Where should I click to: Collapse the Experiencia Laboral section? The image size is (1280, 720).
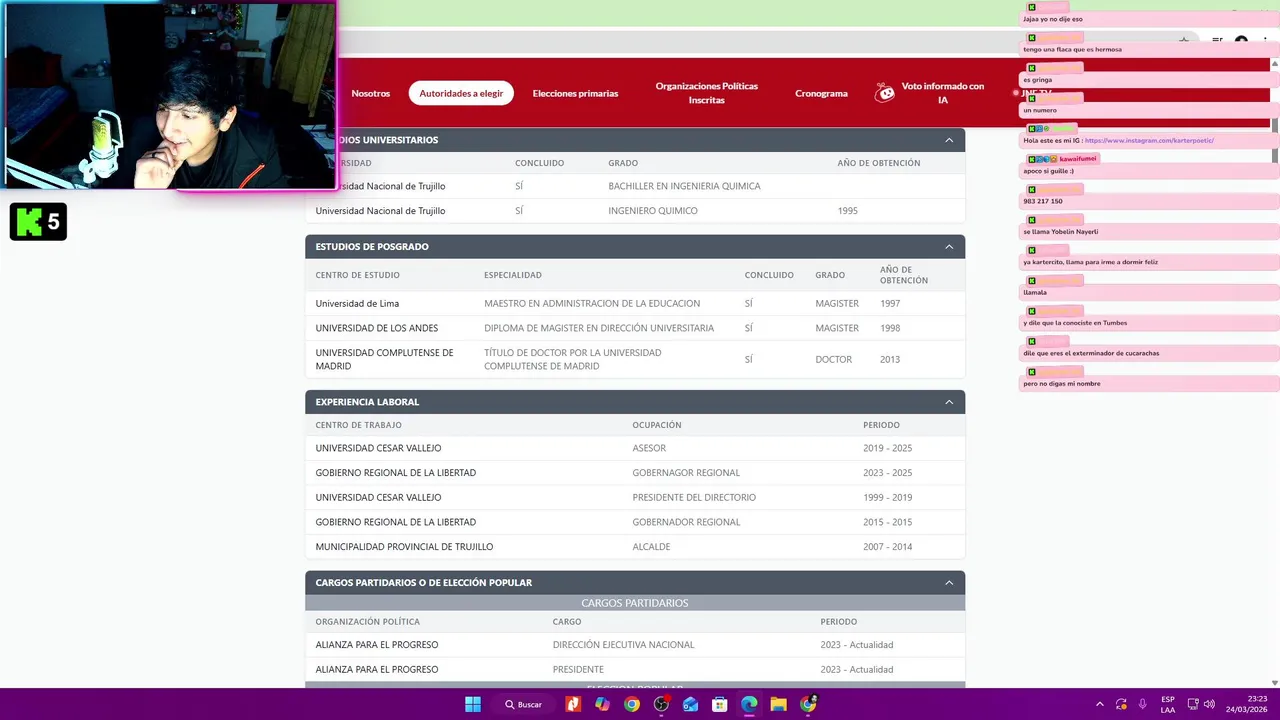949,402
